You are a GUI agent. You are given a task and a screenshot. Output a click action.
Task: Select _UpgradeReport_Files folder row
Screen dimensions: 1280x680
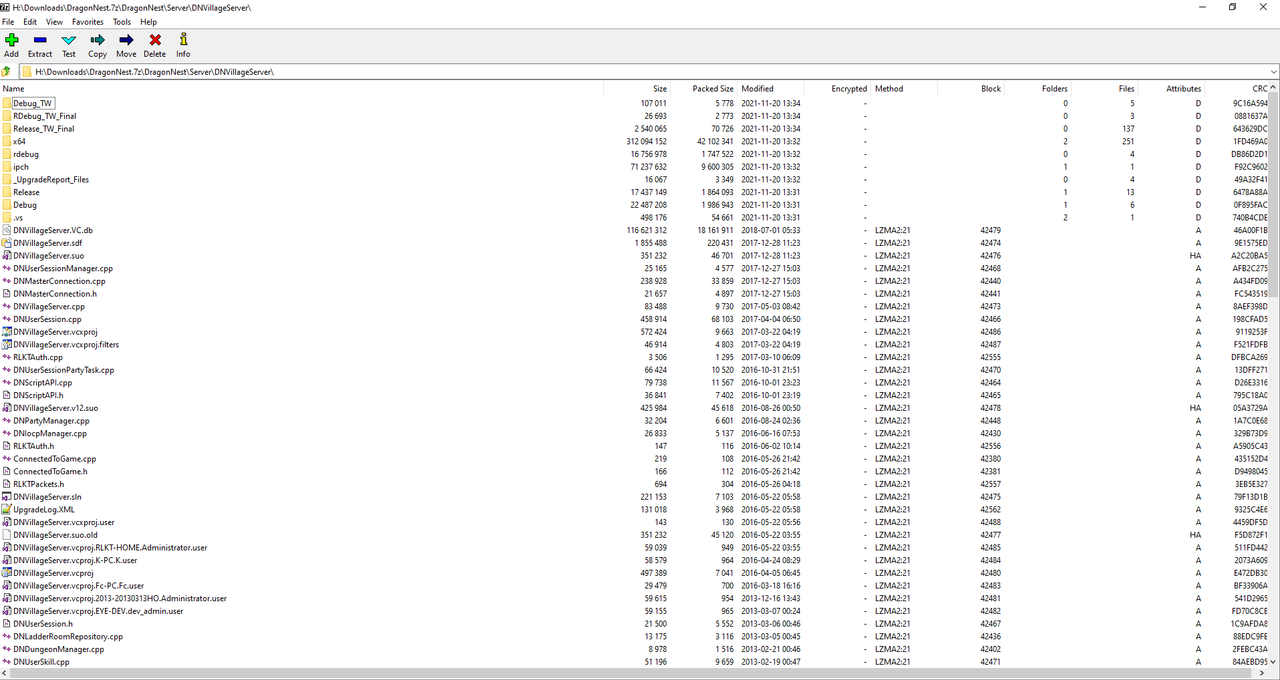click(635, 180)
